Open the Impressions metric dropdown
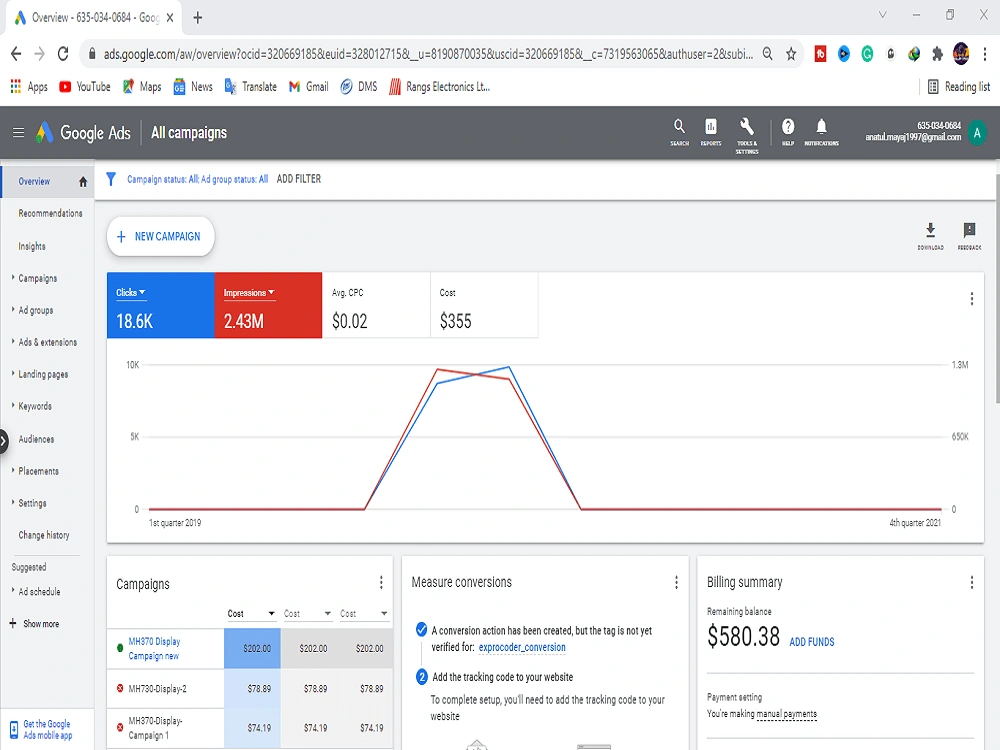 [x=249, y=293]
